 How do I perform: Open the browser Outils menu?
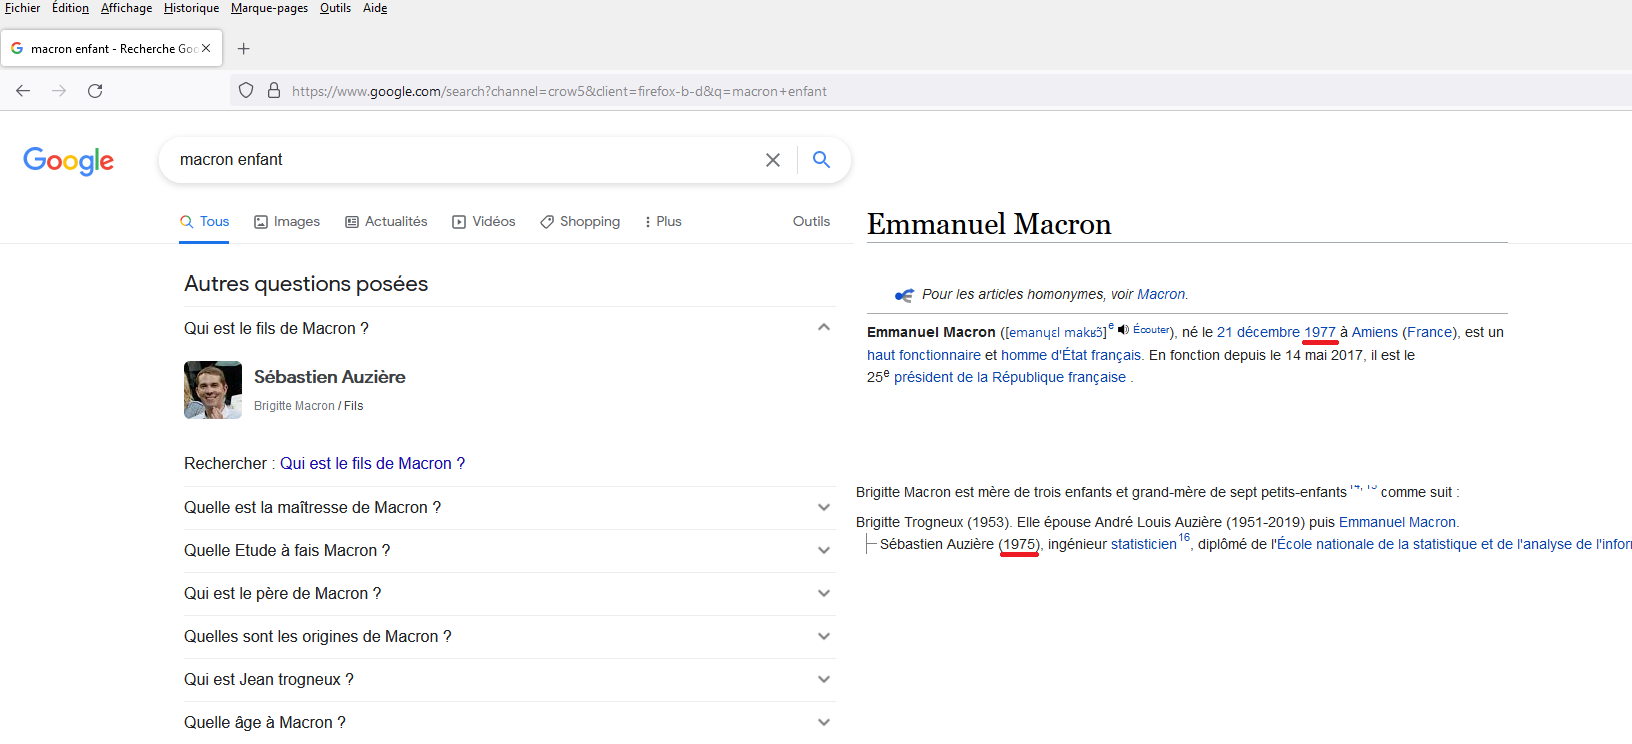[335, 8]
